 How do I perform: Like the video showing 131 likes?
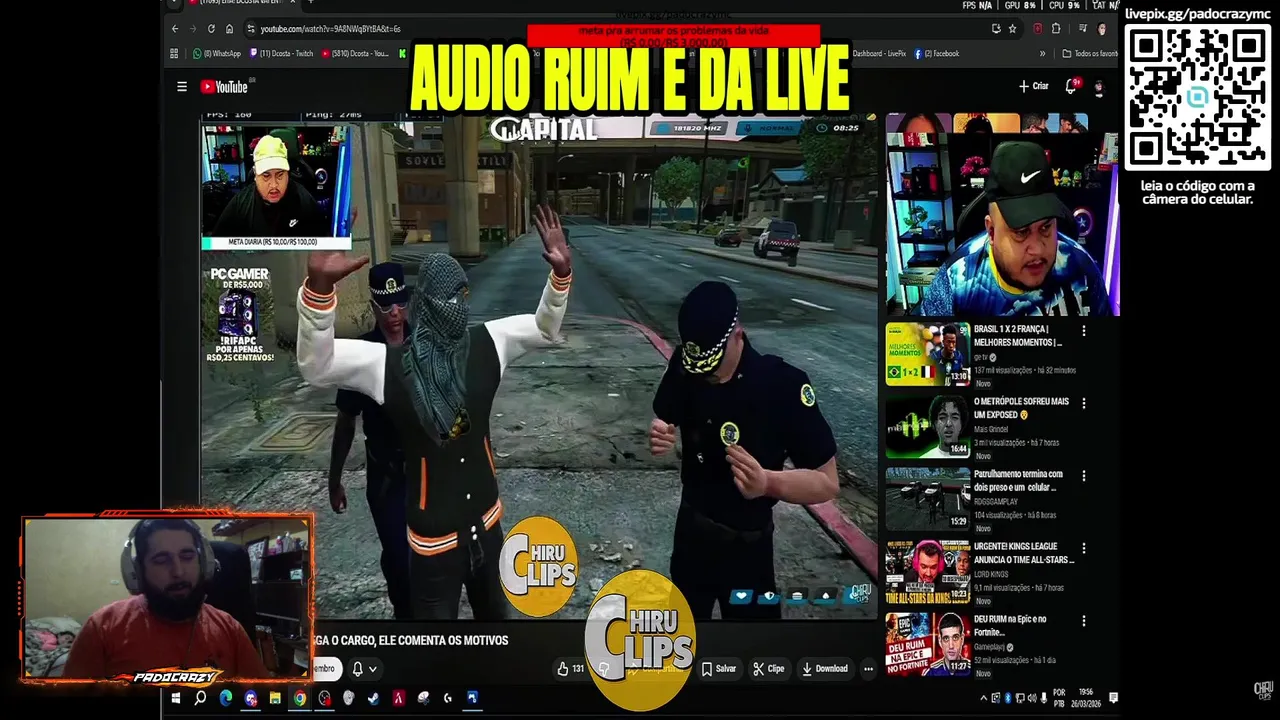[x=572, y=669]
